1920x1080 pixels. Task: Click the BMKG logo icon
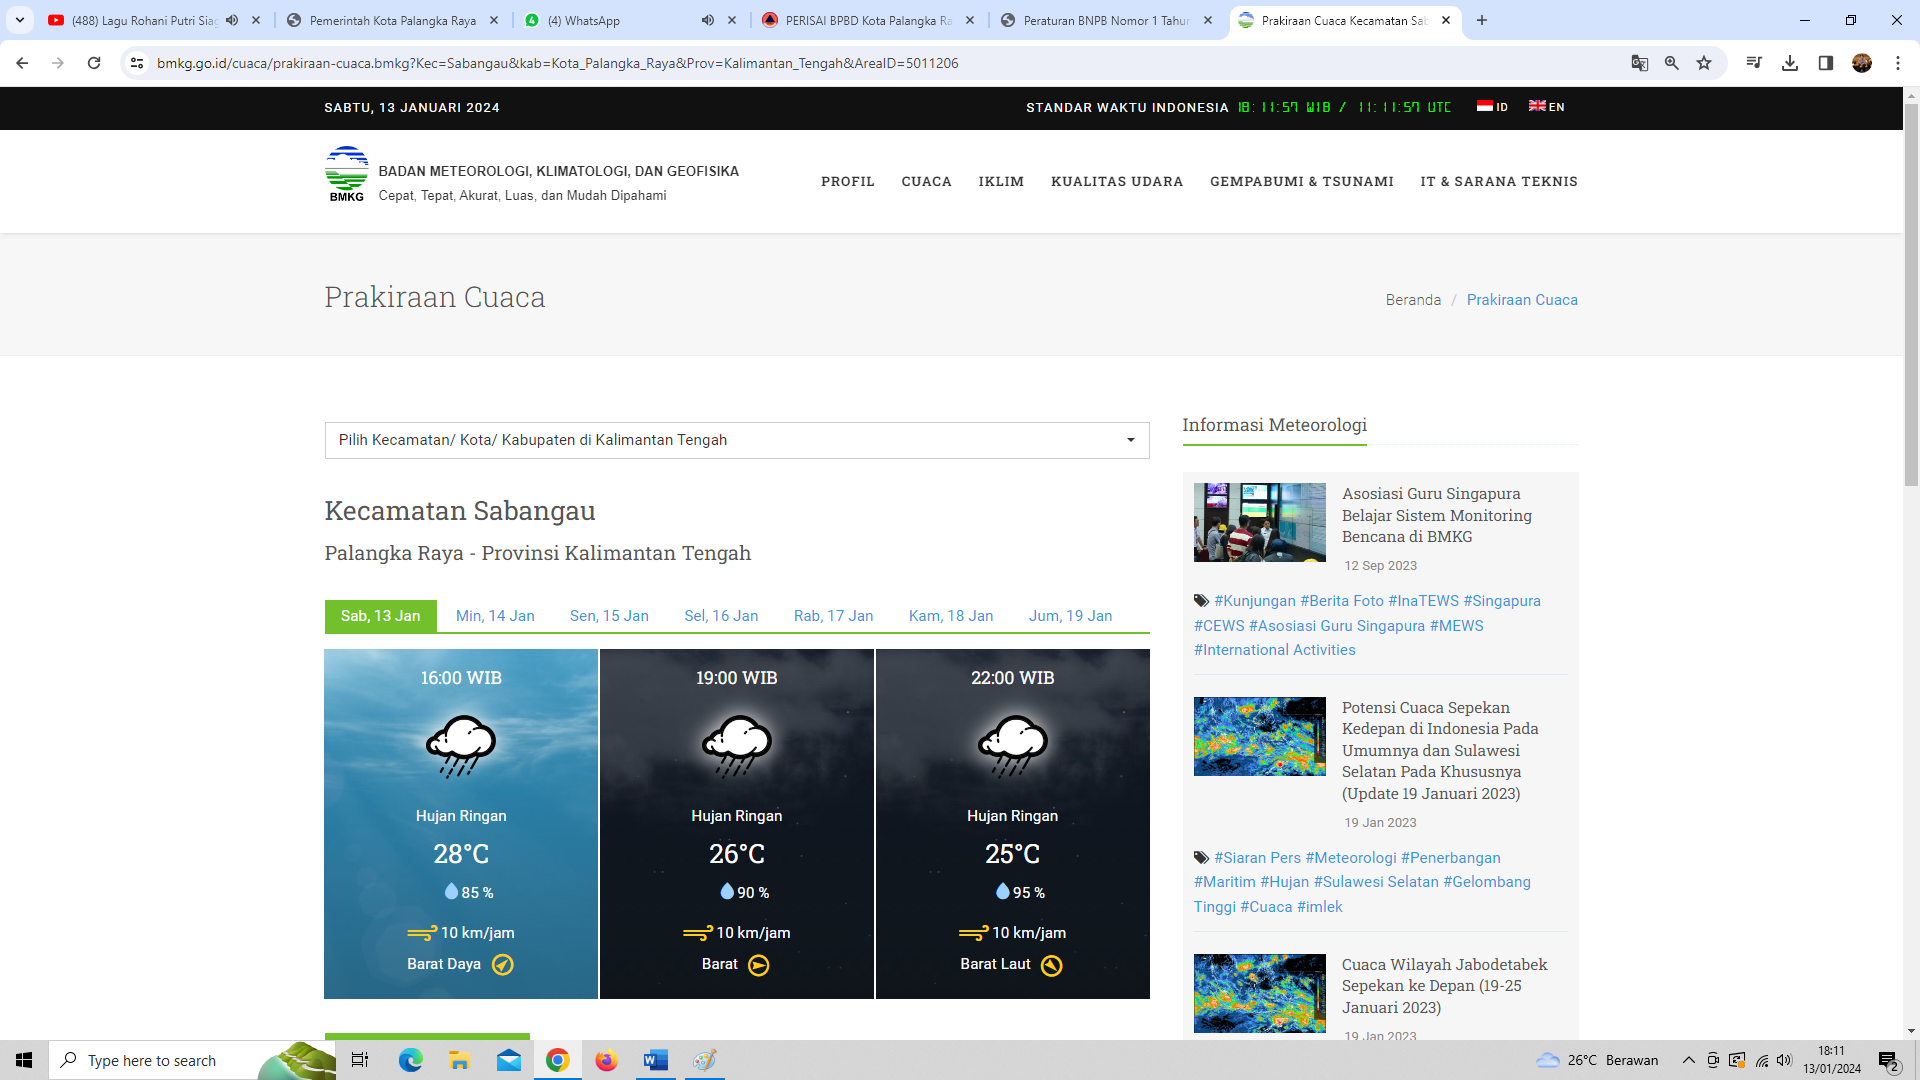[x=346, y=174]
